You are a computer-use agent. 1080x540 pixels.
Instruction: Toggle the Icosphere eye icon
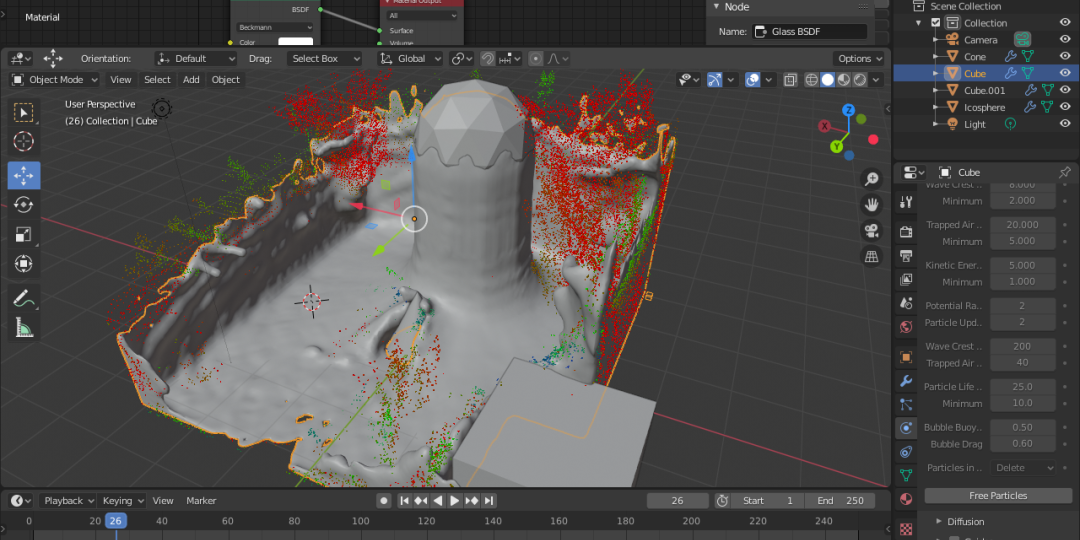point(1065,107)
